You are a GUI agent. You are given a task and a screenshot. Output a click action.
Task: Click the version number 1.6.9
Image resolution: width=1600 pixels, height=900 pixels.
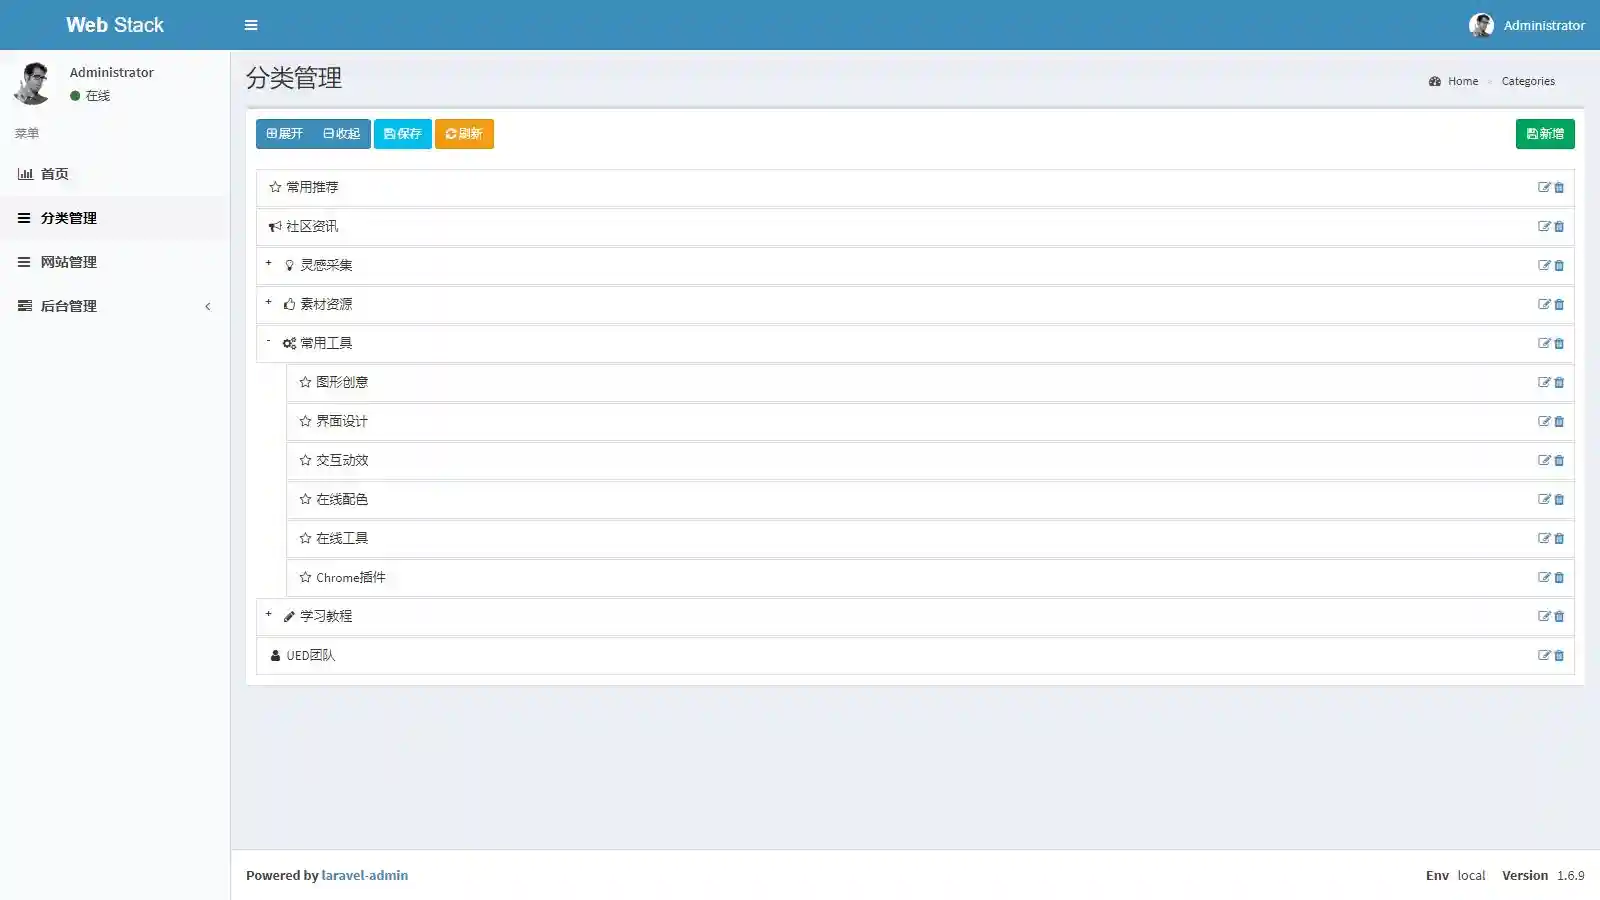(1571, 875)
